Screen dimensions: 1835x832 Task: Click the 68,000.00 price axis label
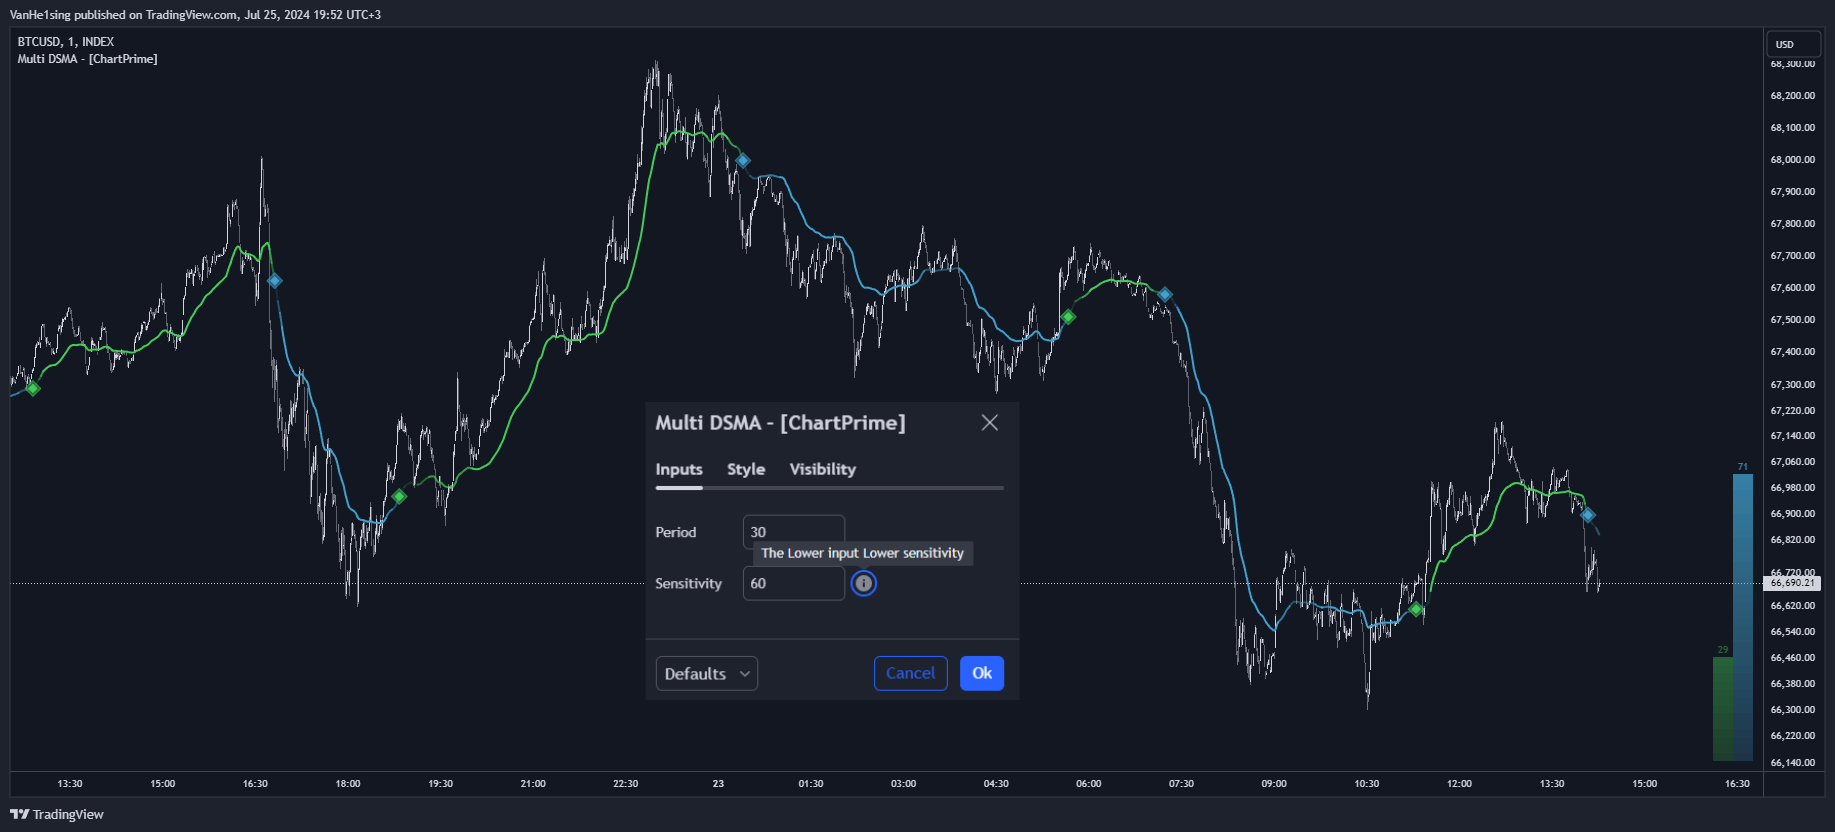[x=1793, y=160]
